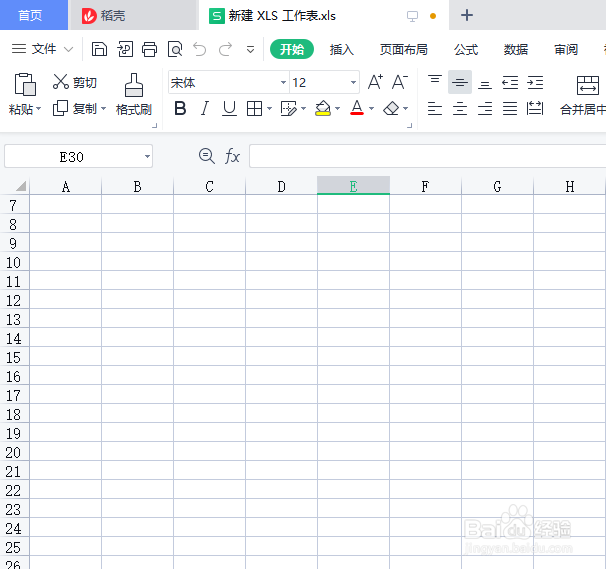The height and width of the screenshot is (569, 606).
Task: Click the Save icon in quick toolbar
Action: 99,49
